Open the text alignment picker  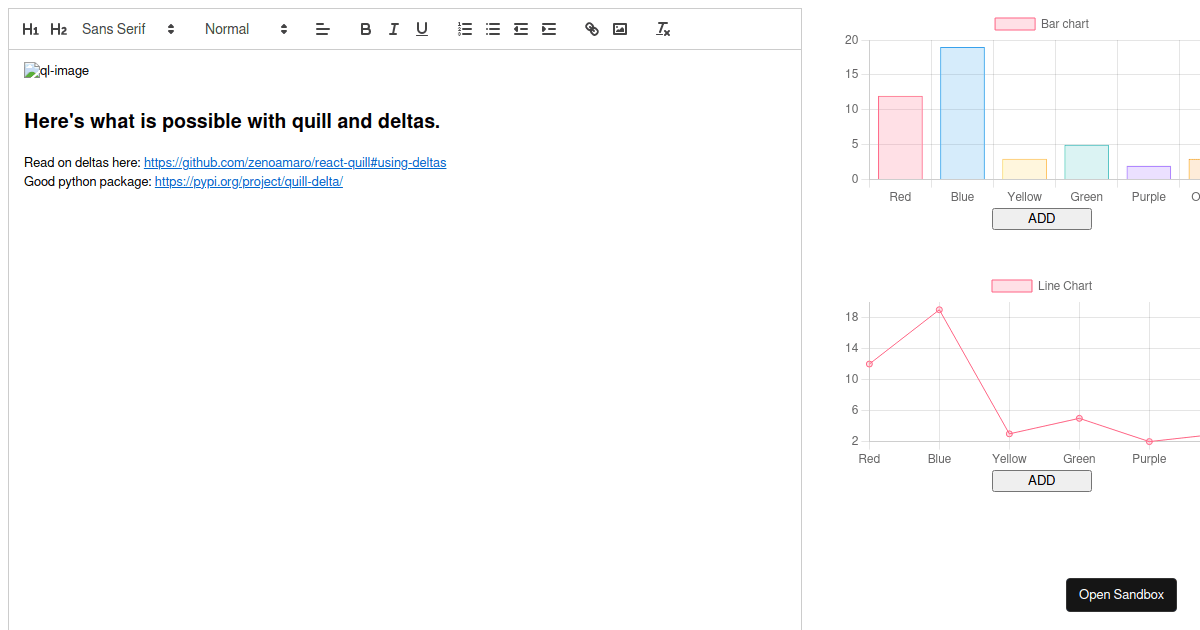(322, 29)
